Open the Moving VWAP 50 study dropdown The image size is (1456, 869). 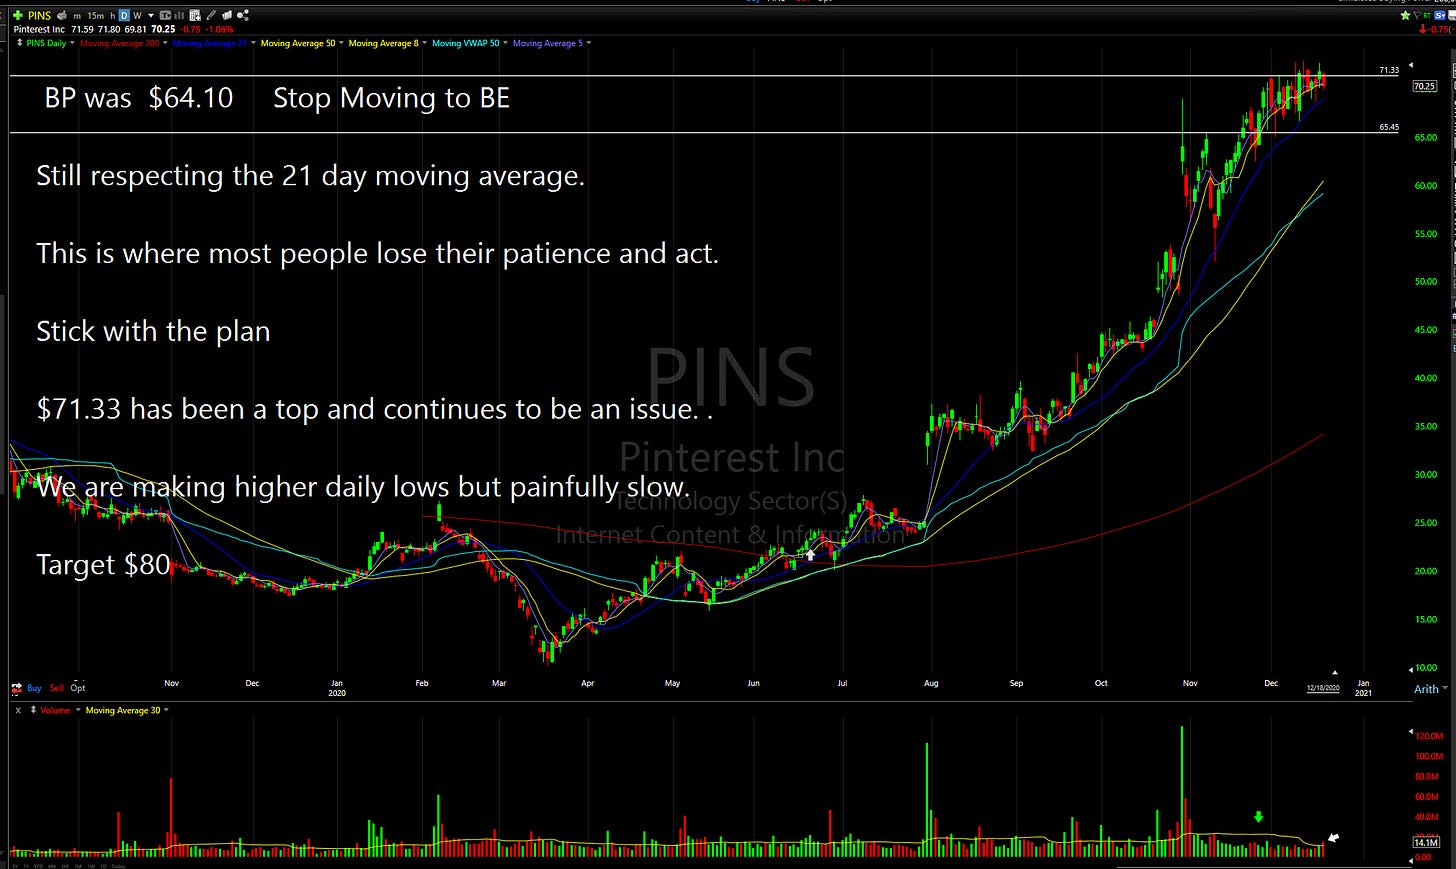point(505,43)
